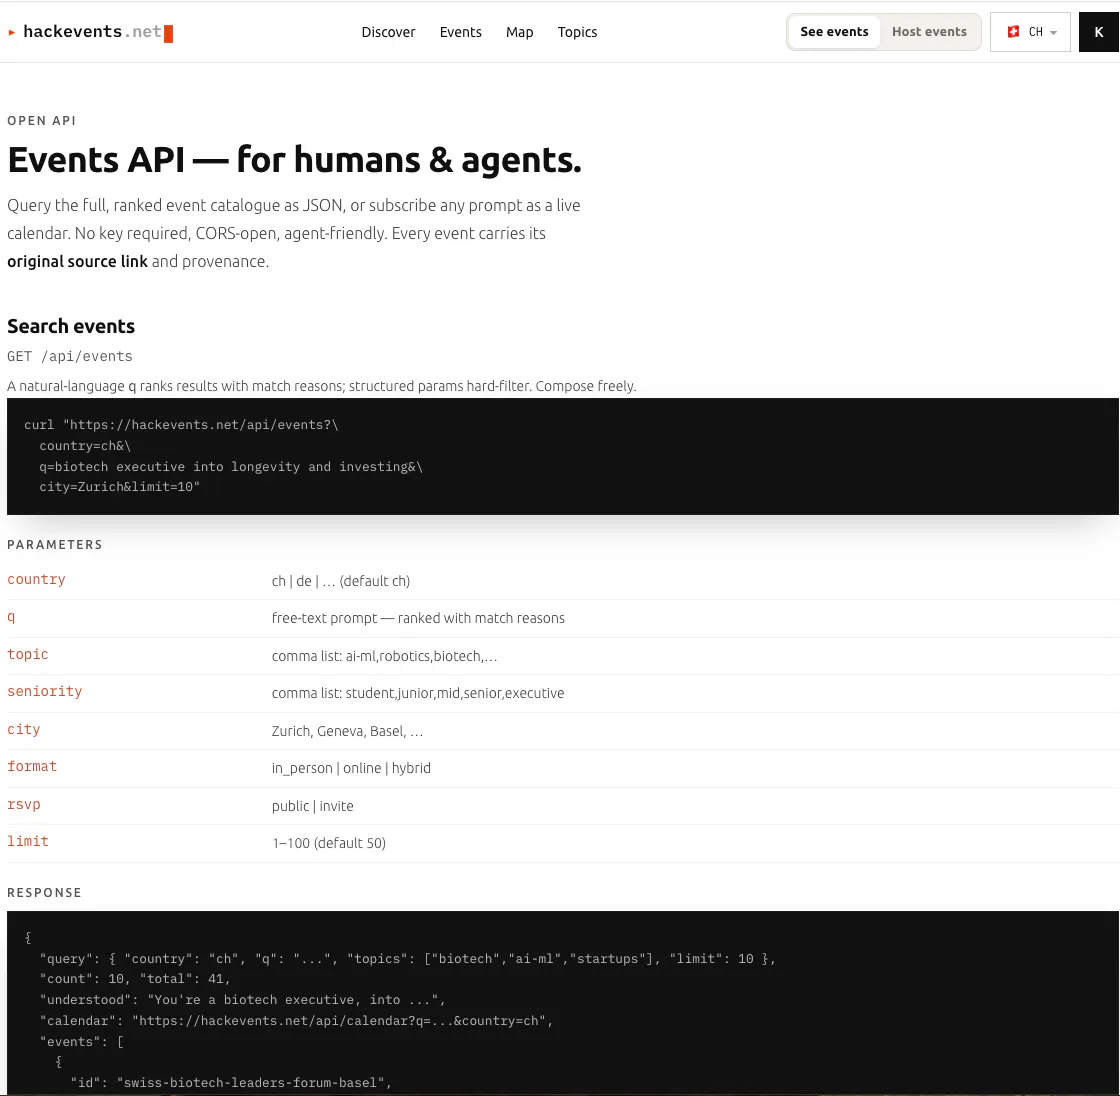Click the curl URL line in code block
This screenshot has height=1096, width=1120.
[x=181, y=424]
